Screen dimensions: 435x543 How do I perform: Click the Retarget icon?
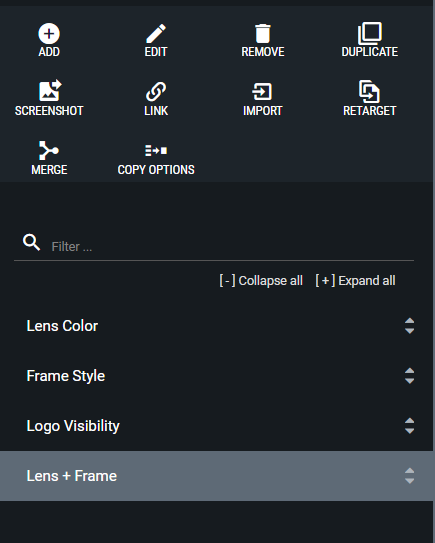[369, 91]
